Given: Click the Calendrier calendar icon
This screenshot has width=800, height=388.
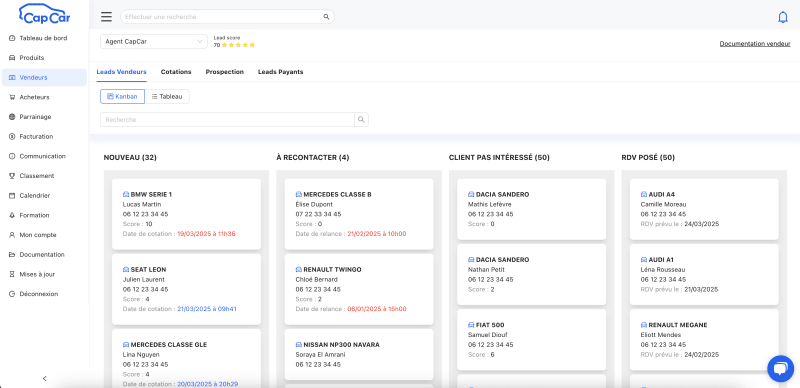Looking at the screenshot, I should click(12, 196).
